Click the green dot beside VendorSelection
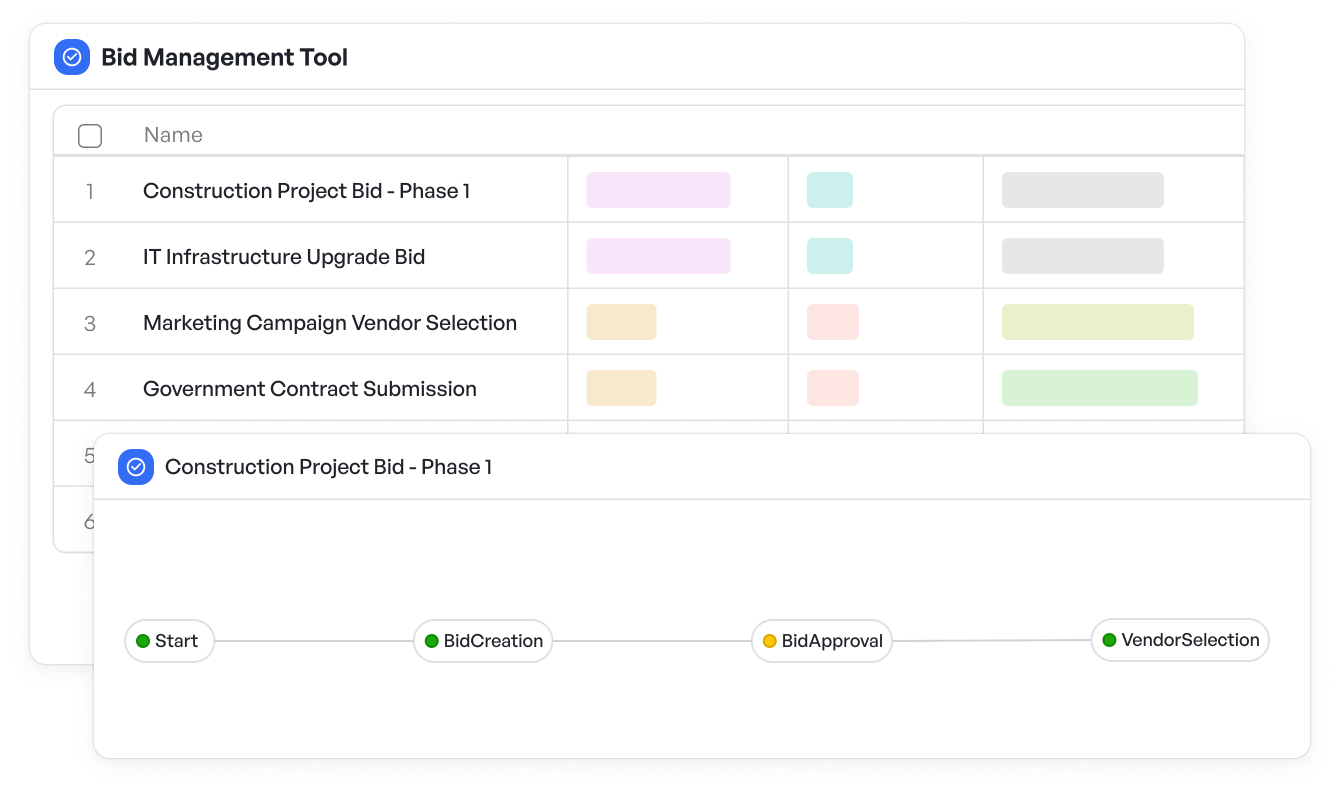 pyautogui.click(x=1109, y=640)
